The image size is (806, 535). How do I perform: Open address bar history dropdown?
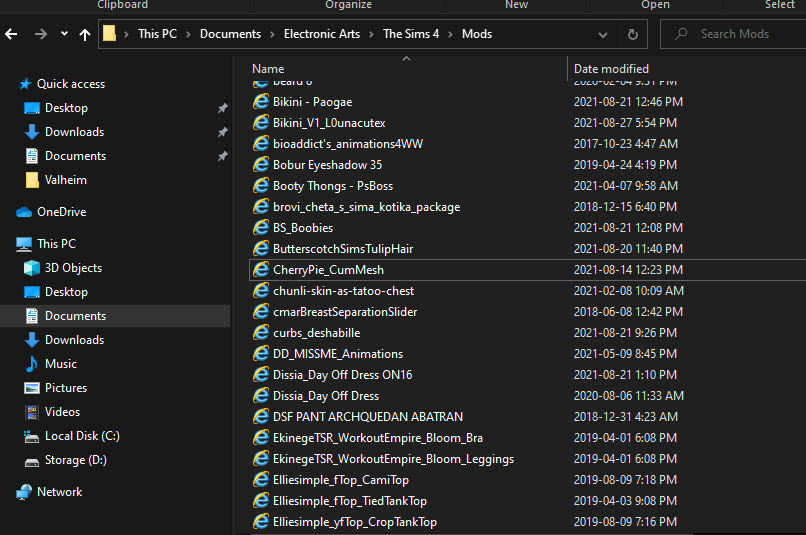602,35
